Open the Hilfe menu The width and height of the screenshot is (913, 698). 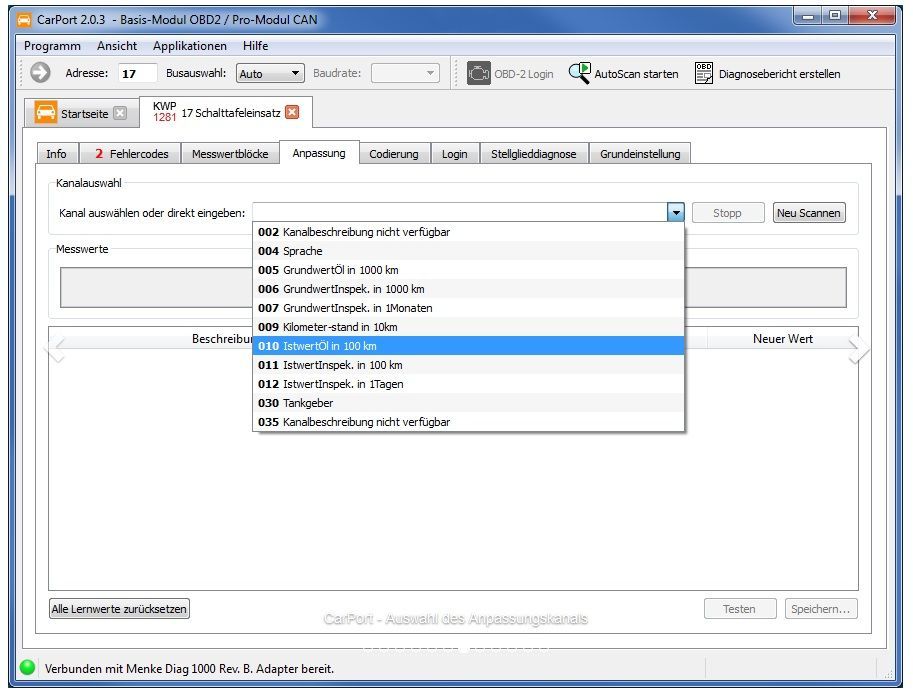click(255, 46)
